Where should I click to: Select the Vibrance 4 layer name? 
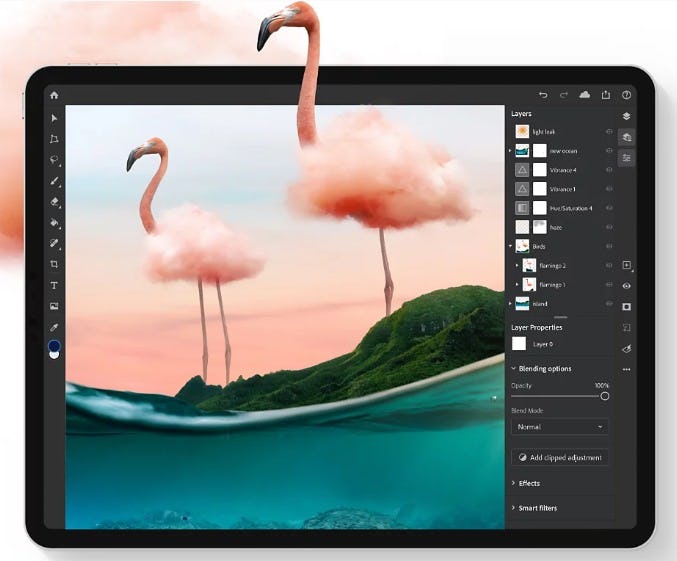563,170
